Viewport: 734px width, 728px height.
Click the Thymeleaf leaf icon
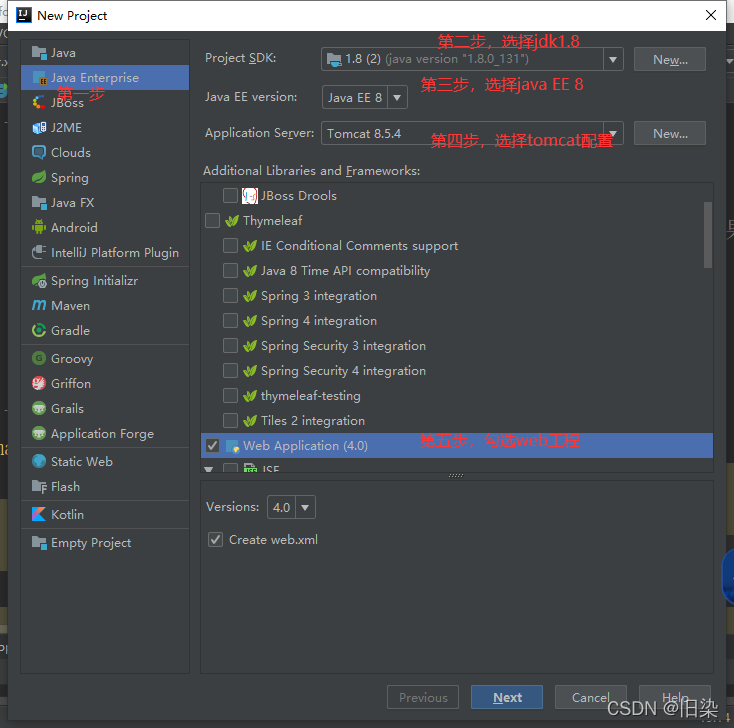(232, 221)
